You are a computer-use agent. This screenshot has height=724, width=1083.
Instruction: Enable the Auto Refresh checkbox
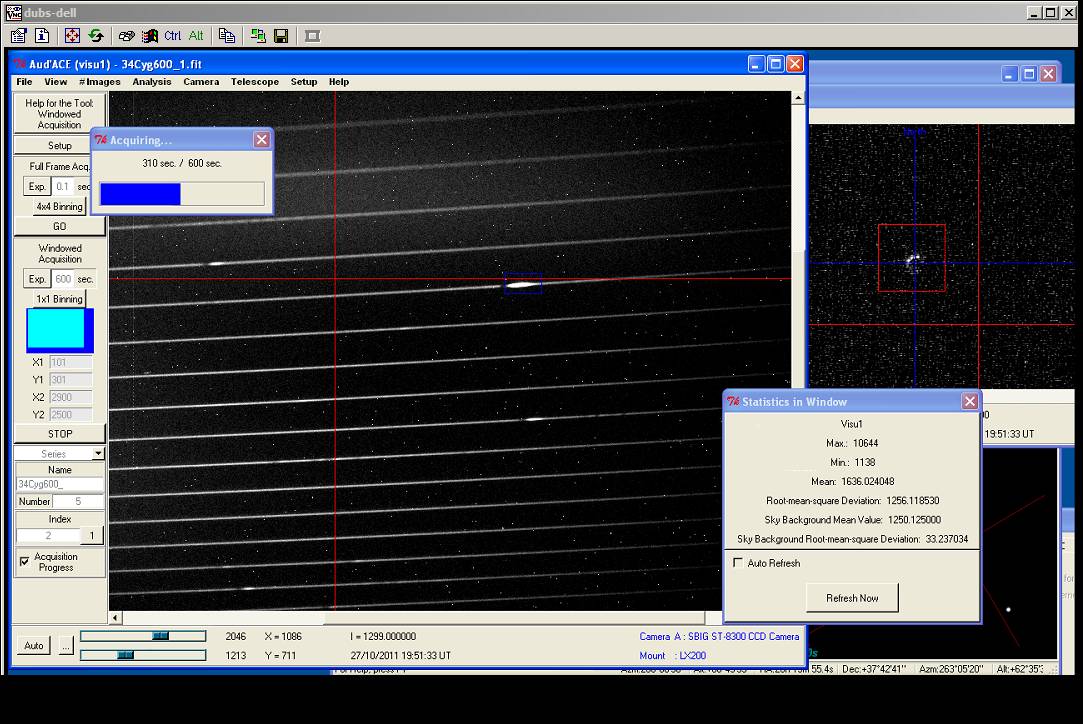coord(738,563)
